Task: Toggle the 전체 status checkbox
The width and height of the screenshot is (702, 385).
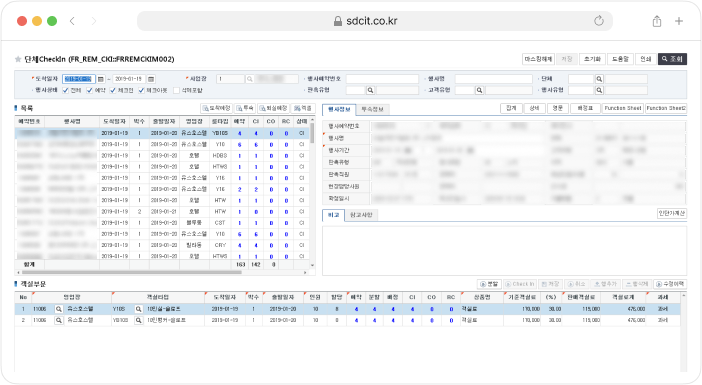Action: click(x=66, y=90)
